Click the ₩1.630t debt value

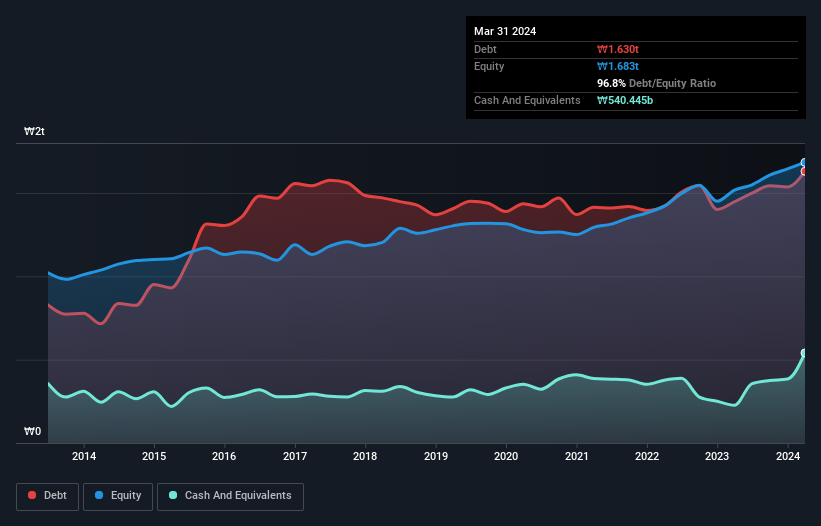(x=617, y=49)
